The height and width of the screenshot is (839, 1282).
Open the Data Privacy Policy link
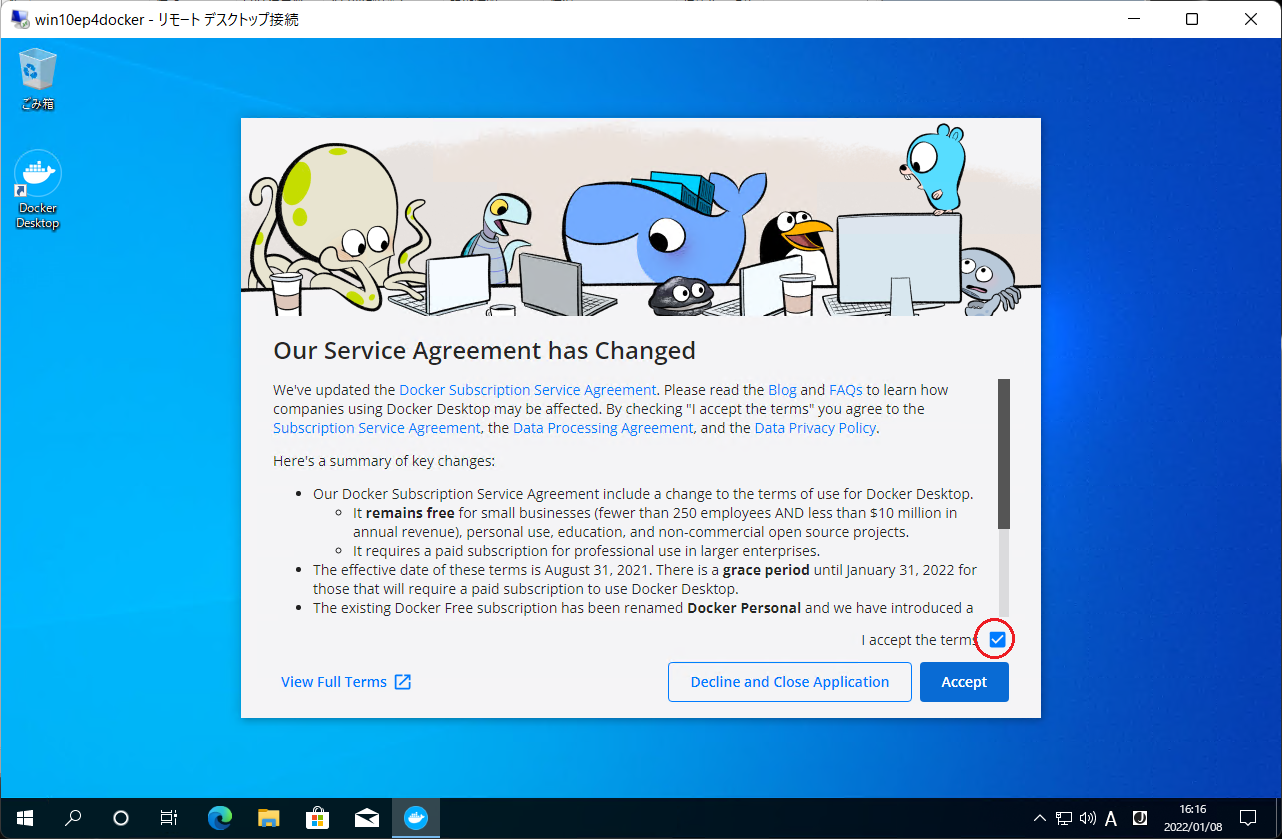(815, 428)
